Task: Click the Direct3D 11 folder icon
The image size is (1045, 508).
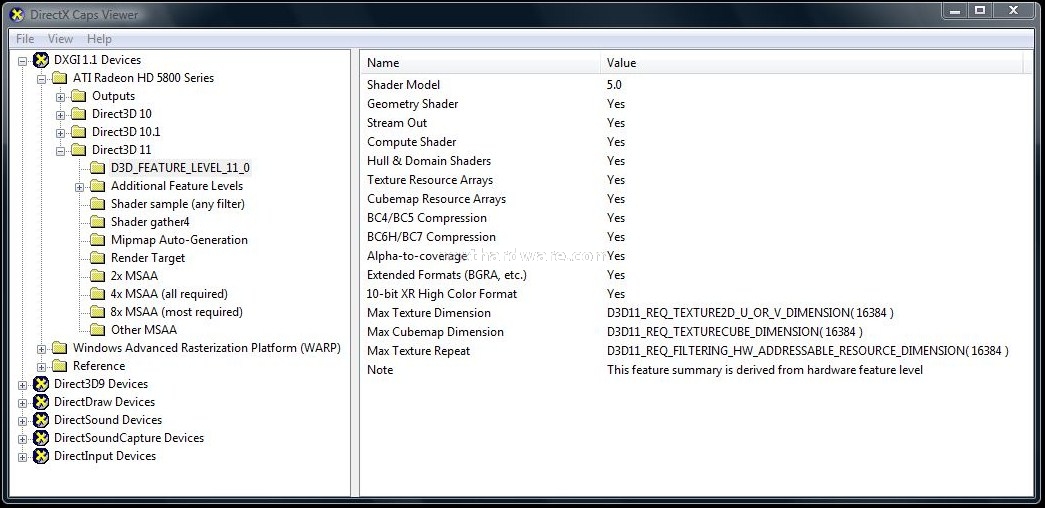Action: [79, 150]
